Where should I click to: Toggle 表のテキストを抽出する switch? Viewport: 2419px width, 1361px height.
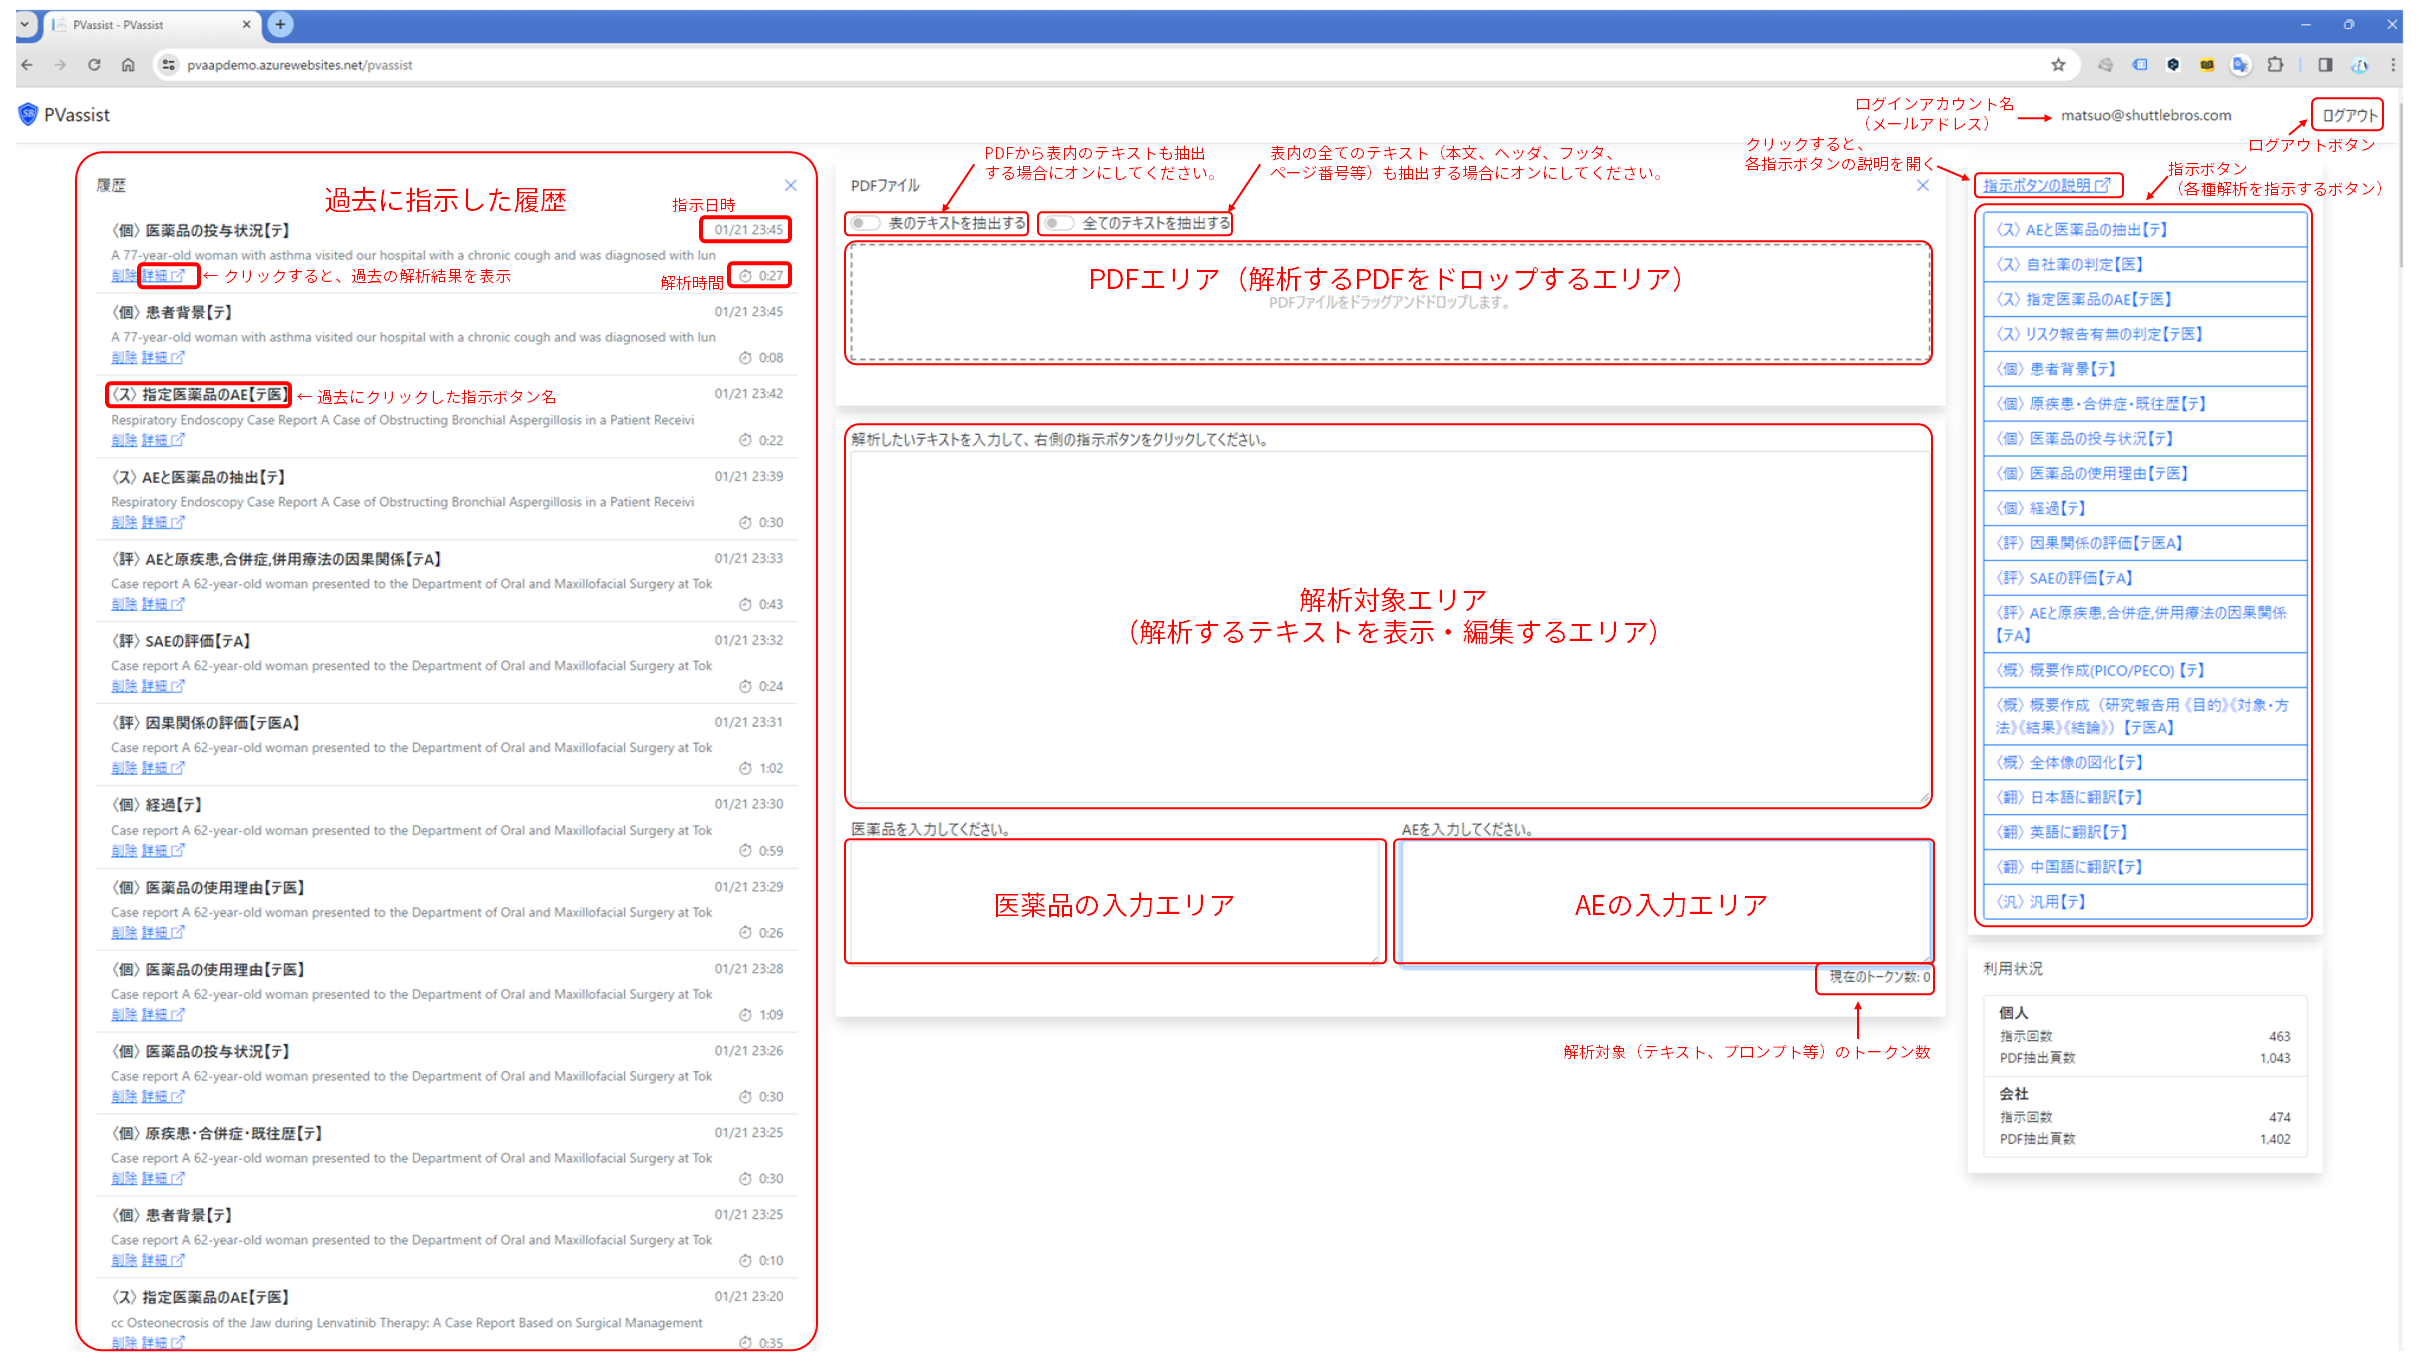tap(866, 223)
